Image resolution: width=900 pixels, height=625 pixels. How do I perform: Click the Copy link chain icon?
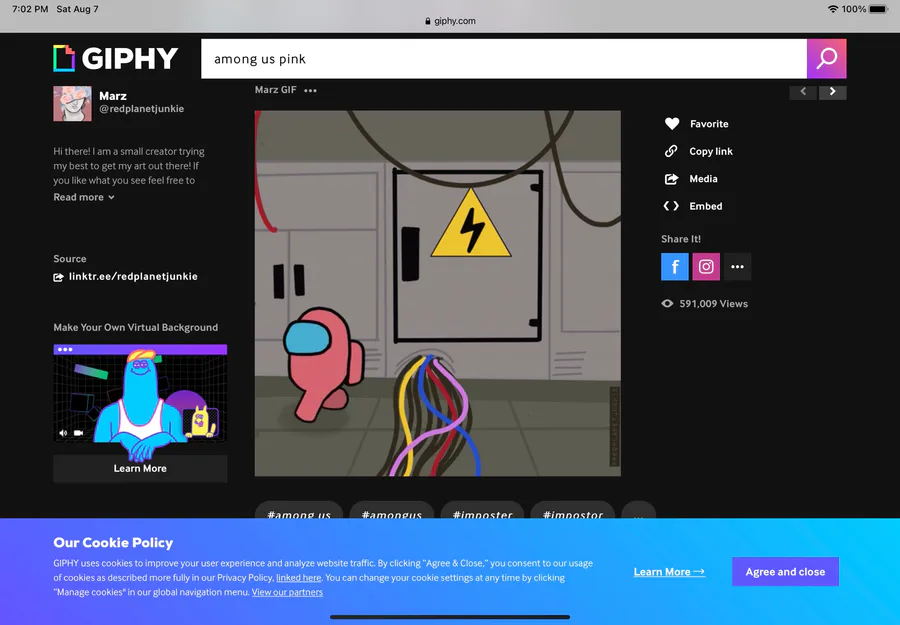[x=671, y=151]
